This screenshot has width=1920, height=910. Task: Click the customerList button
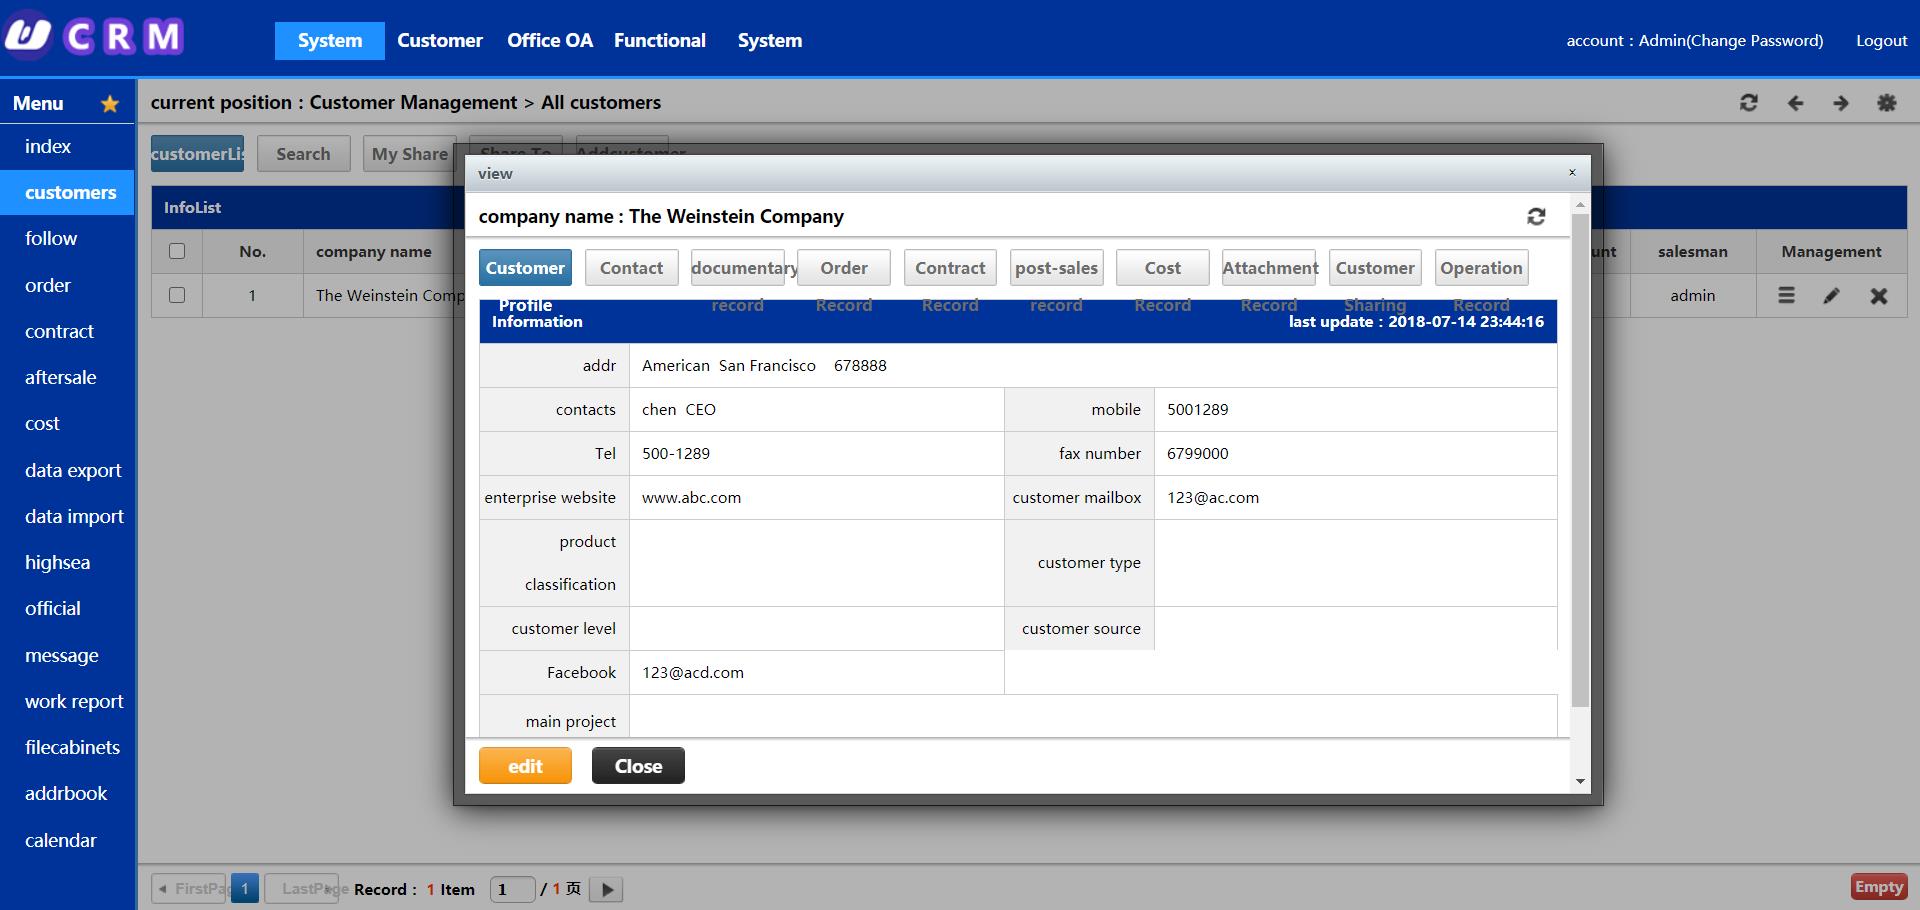pos(197,153)
